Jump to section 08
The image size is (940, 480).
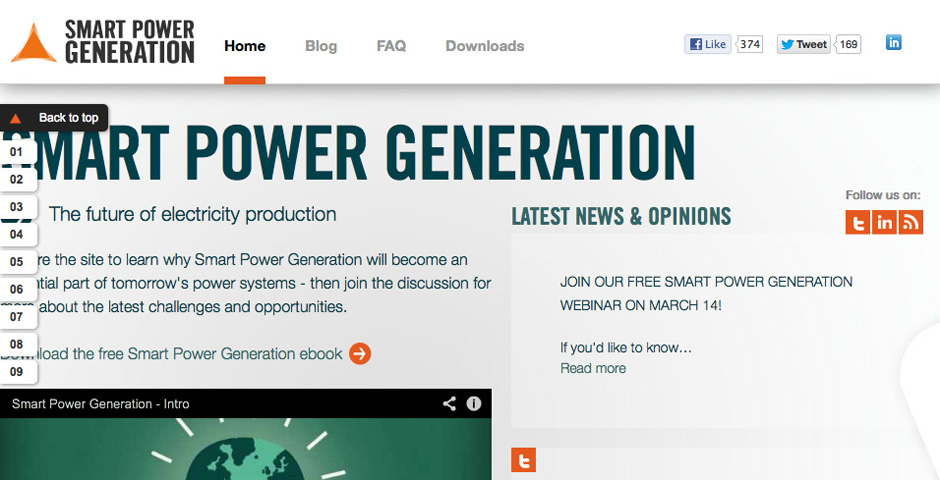click(x=17, y=345)
